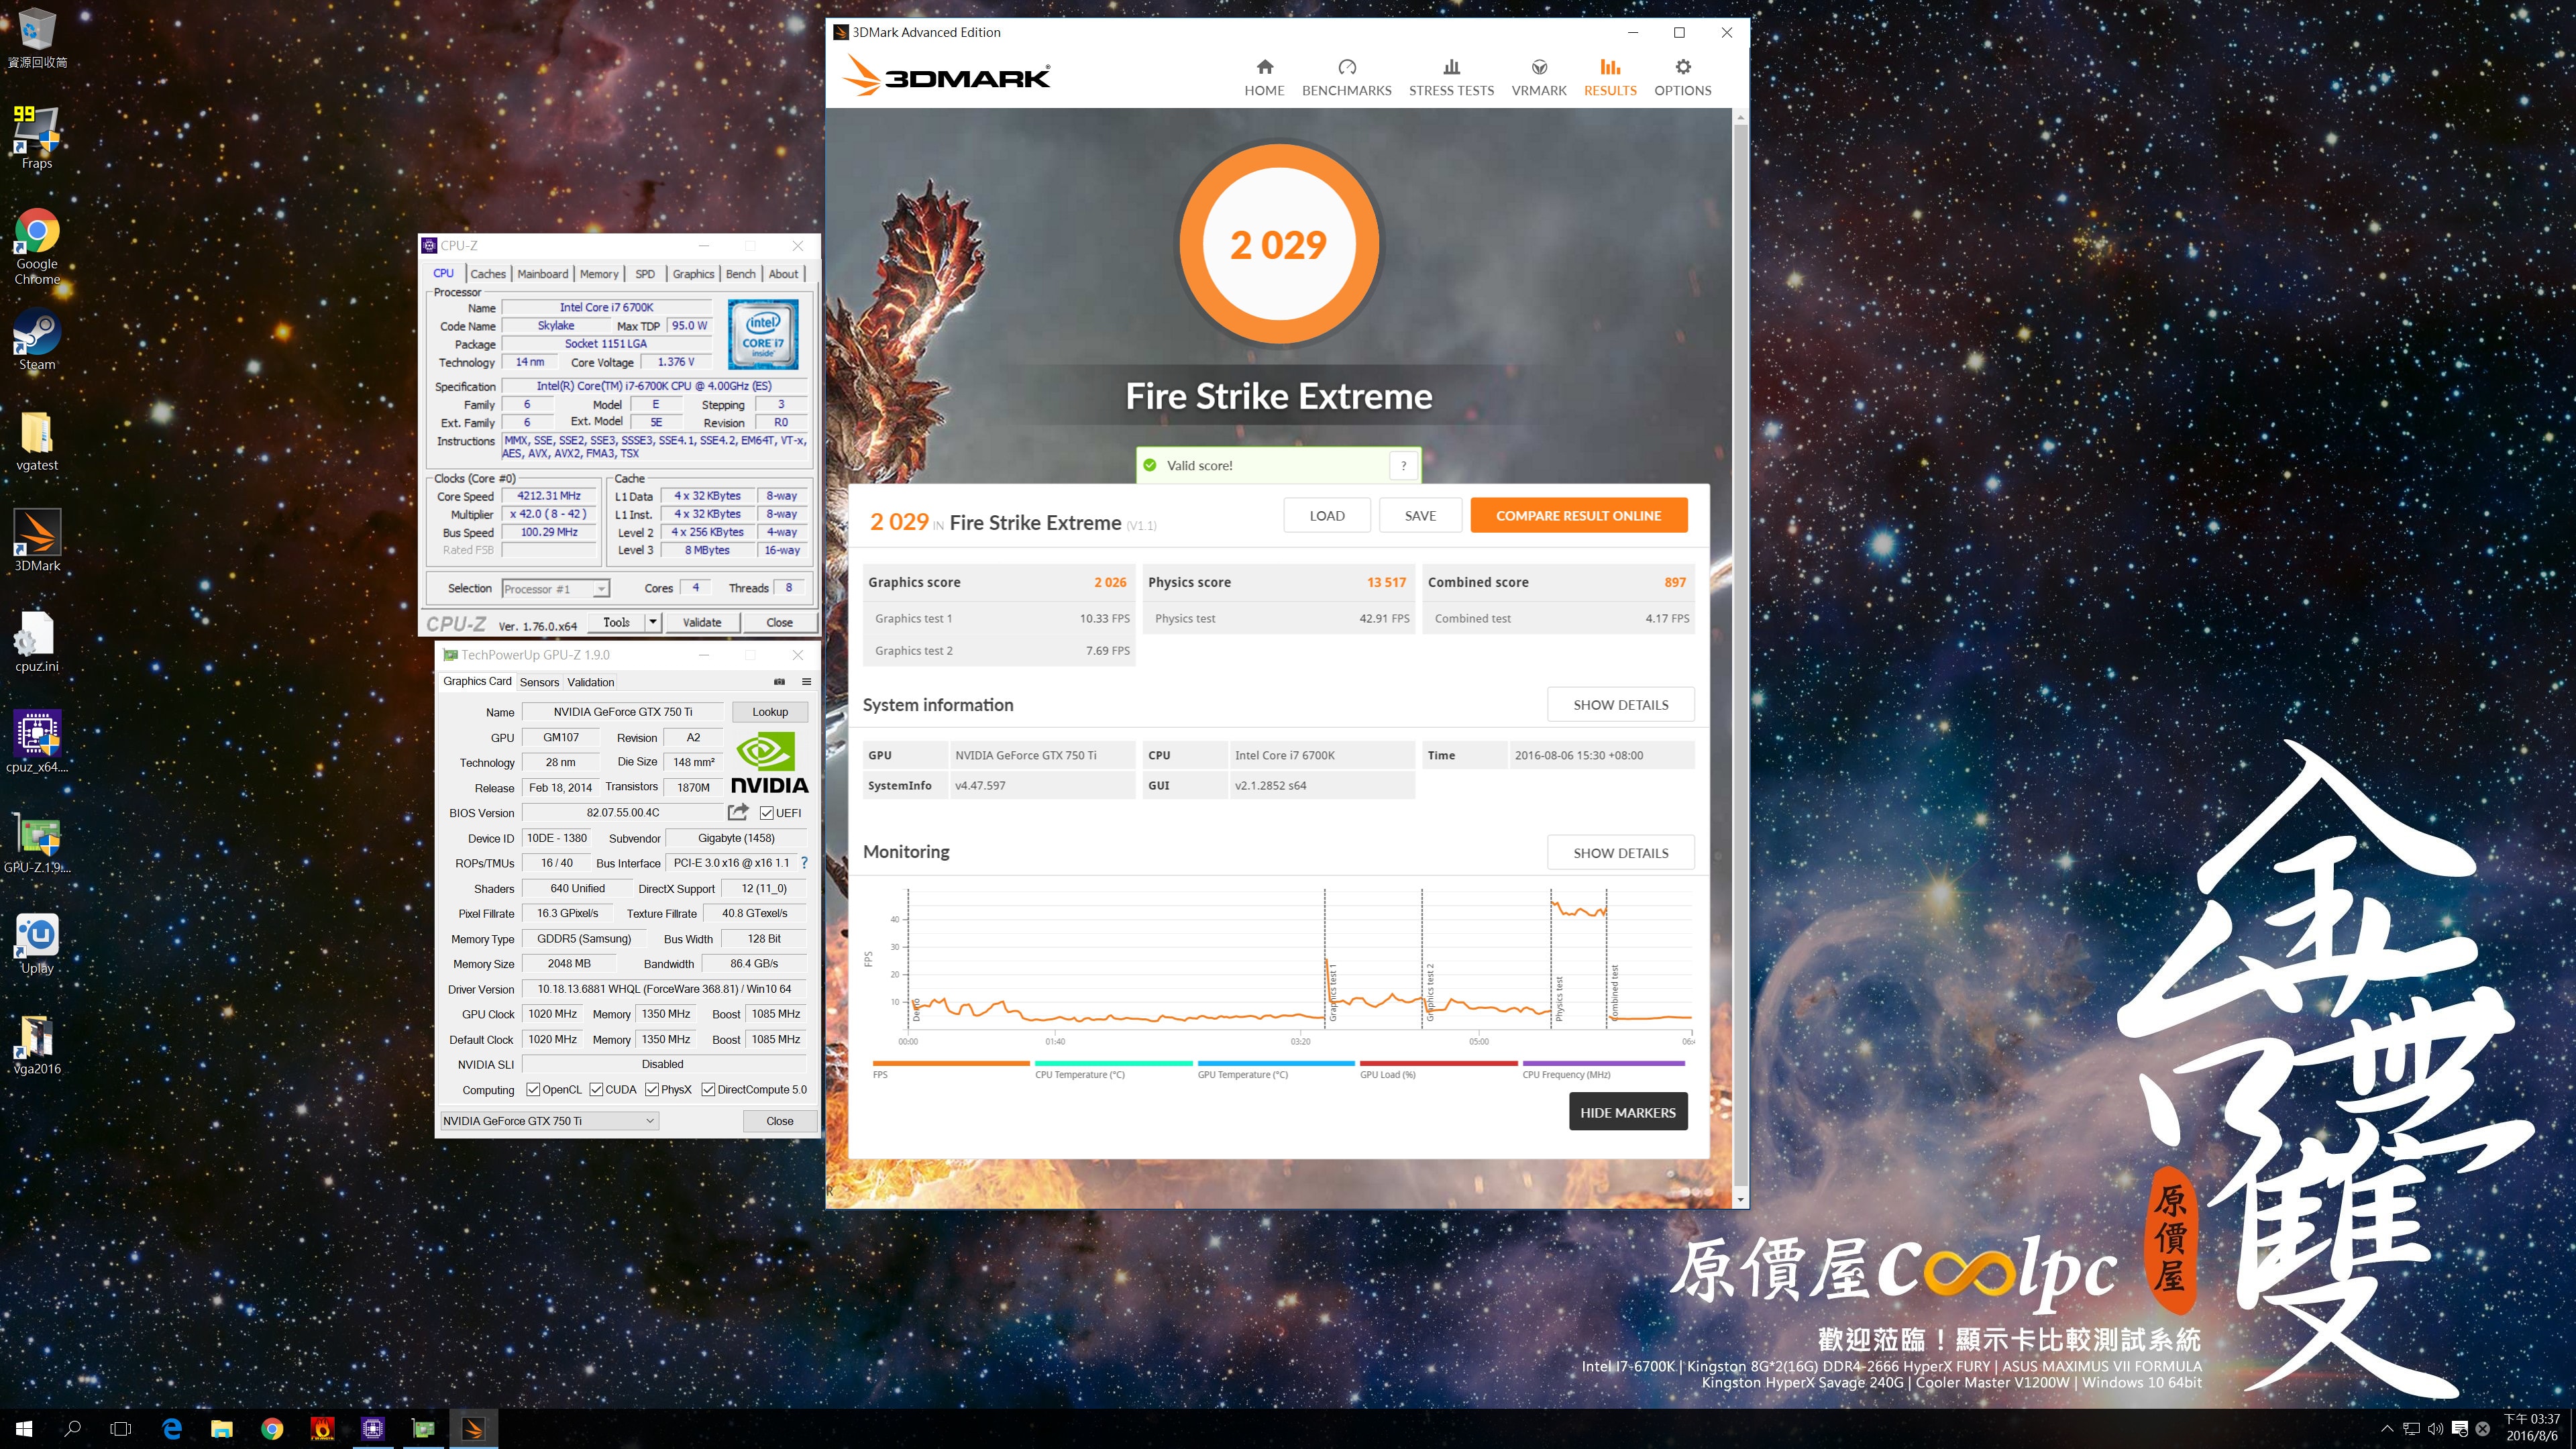Click LOAD button in 3DMark
Viewport: 2576px width, 1449px height.
(x=1327, y=515)
